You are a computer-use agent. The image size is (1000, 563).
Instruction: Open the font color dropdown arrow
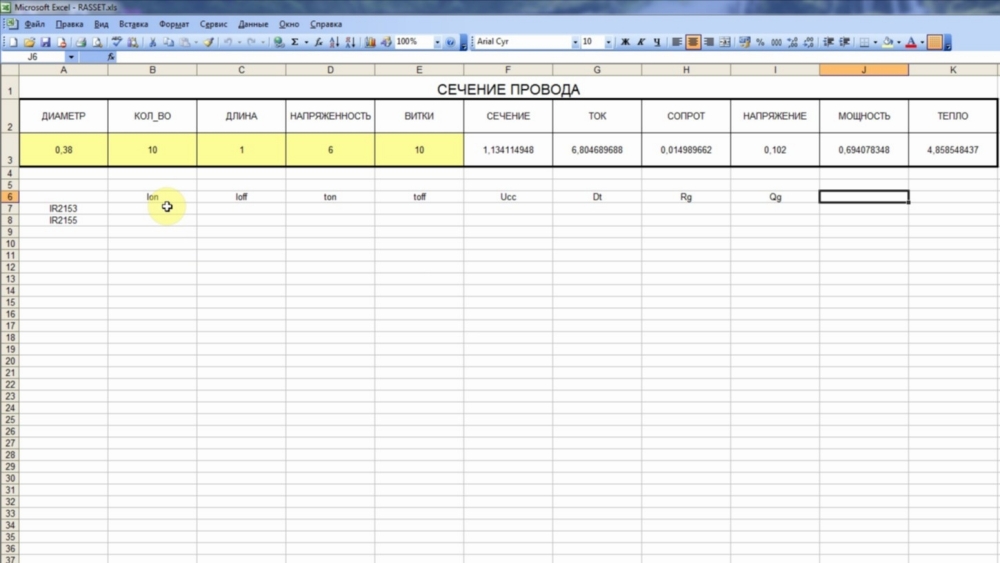922,42
